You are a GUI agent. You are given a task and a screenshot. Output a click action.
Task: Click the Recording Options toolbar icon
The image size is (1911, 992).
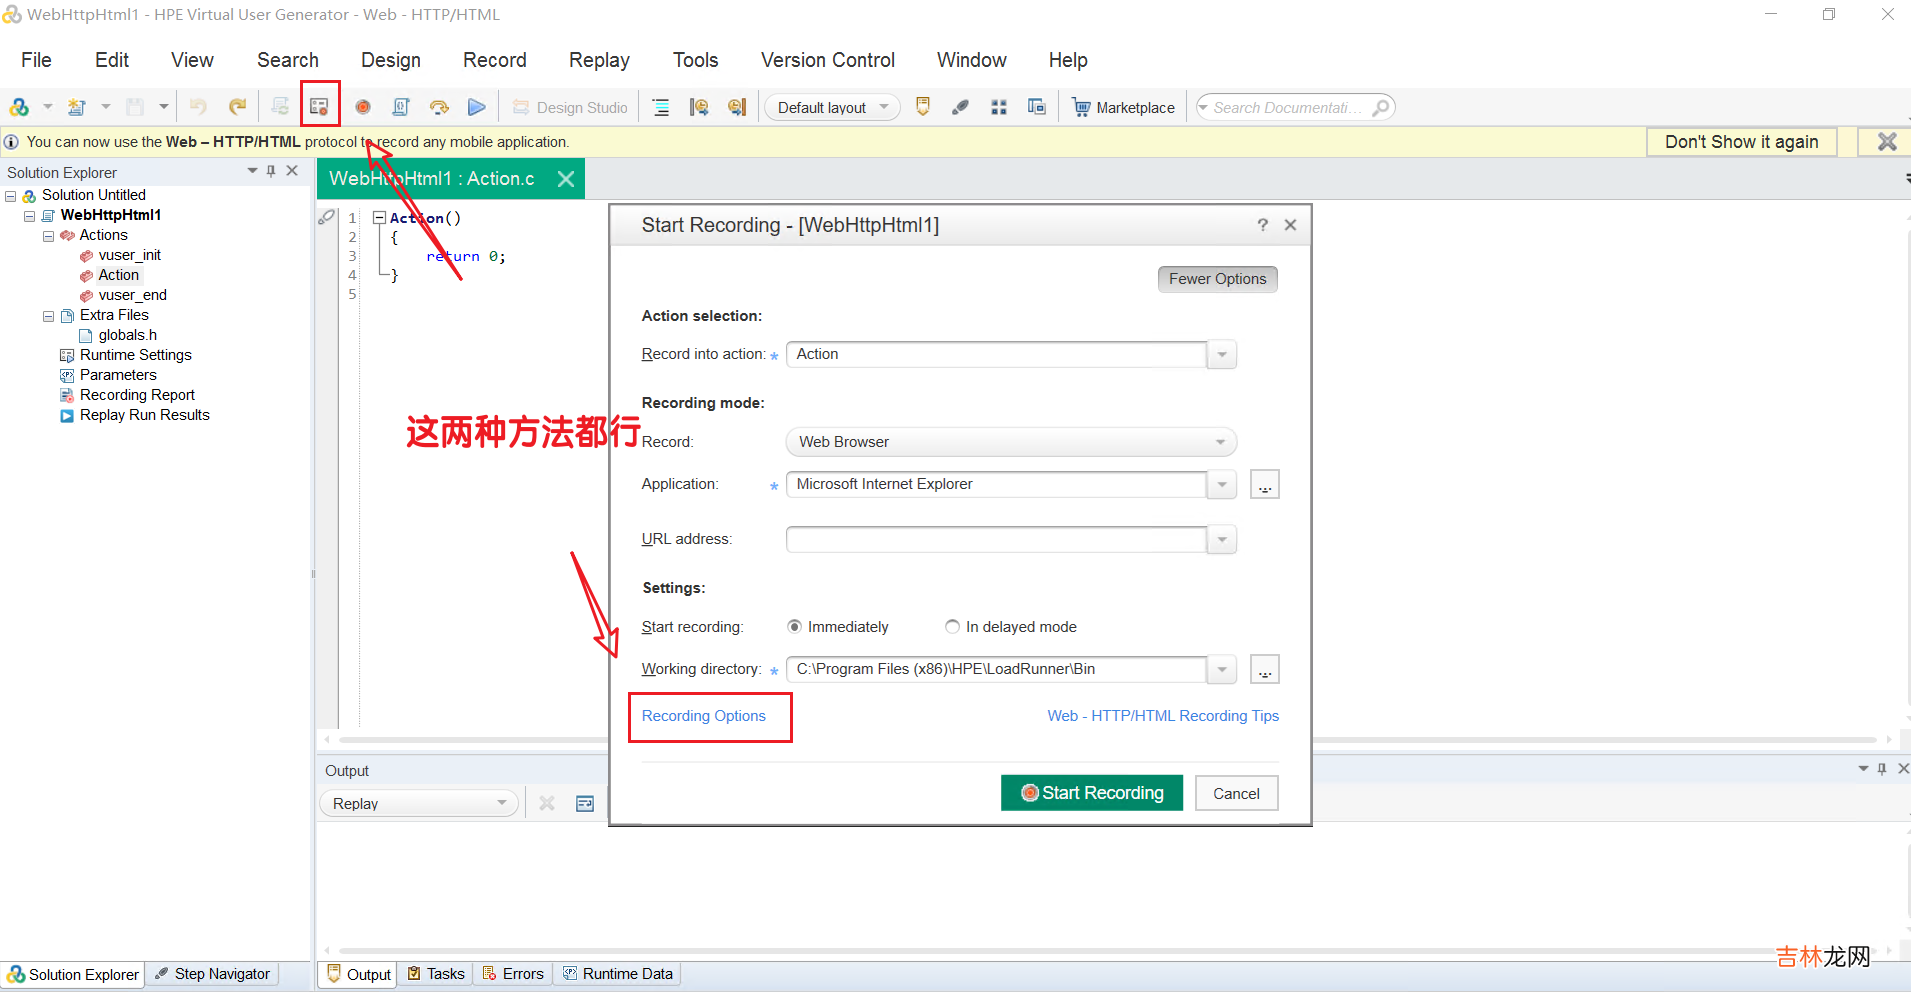point(319,107)
